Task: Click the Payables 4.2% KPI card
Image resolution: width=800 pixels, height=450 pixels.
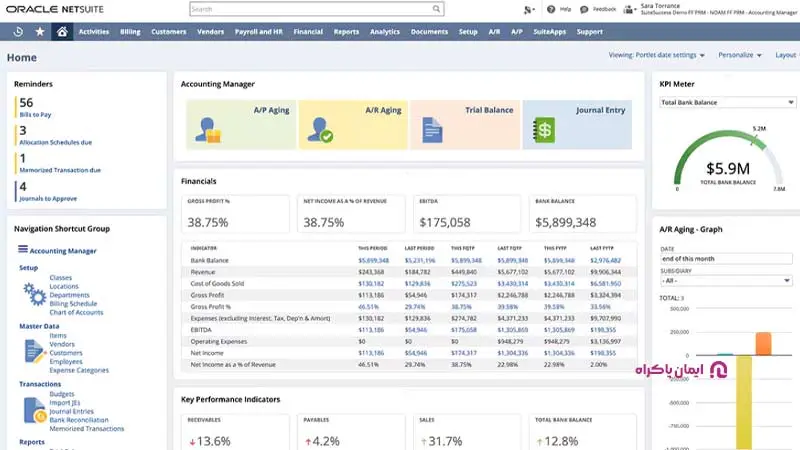Action: tap(351, 432)
